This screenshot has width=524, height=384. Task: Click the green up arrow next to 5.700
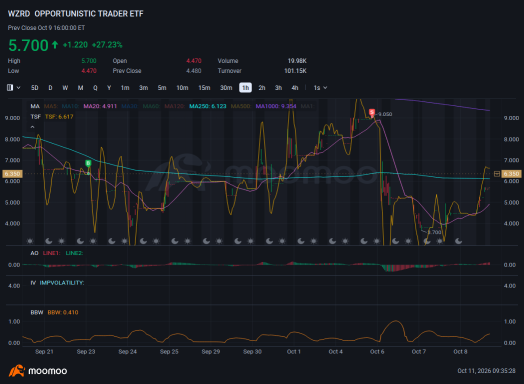coord(55,45)
